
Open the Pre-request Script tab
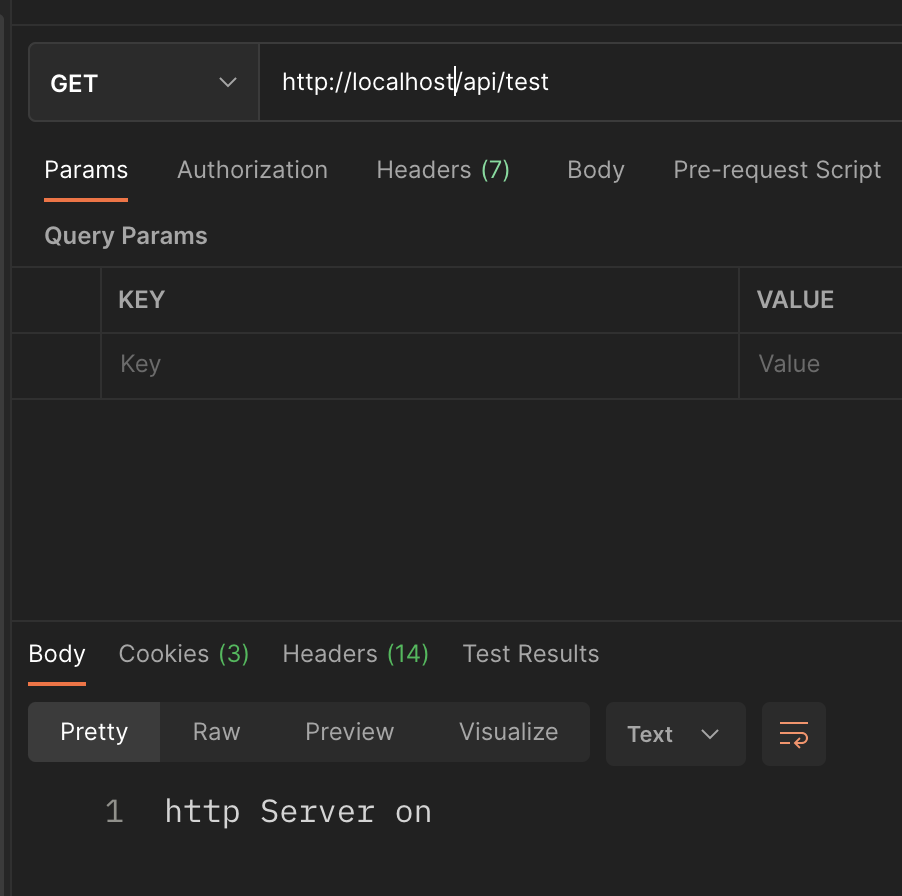(777, 170)
